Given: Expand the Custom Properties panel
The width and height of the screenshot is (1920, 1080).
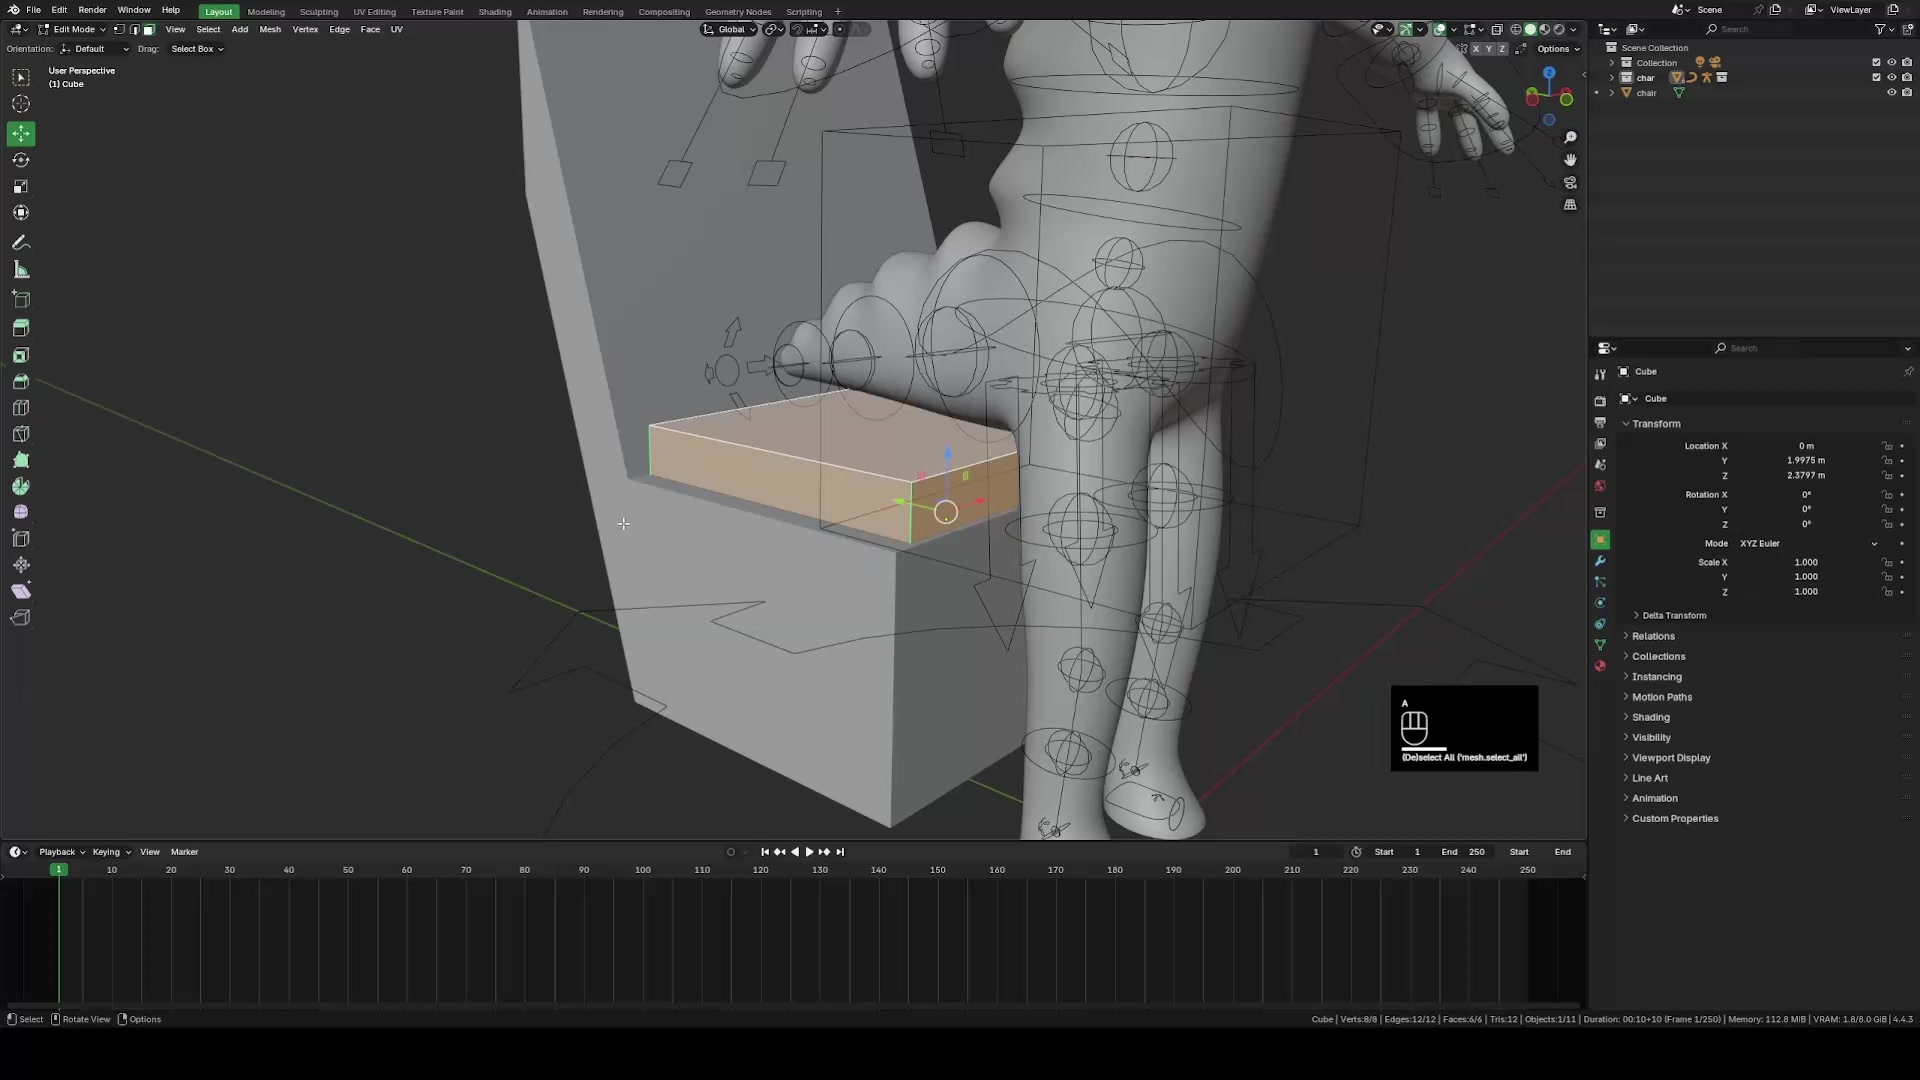Looking at the screenshot, I should click(x=1676, y=818).
